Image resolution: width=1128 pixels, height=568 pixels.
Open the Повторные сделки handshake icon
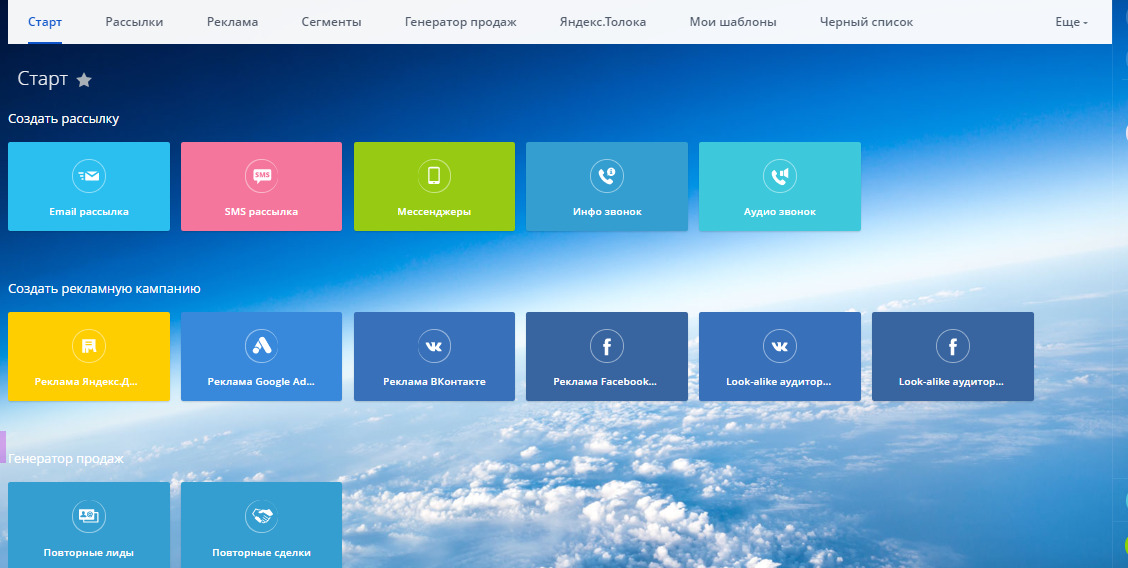tap(262, 516)
